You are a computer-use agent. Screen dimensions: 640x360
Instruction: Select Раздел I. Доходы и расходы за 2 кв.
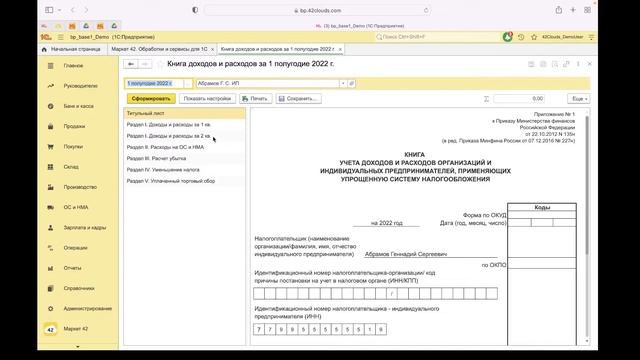[x=184, y=136]
